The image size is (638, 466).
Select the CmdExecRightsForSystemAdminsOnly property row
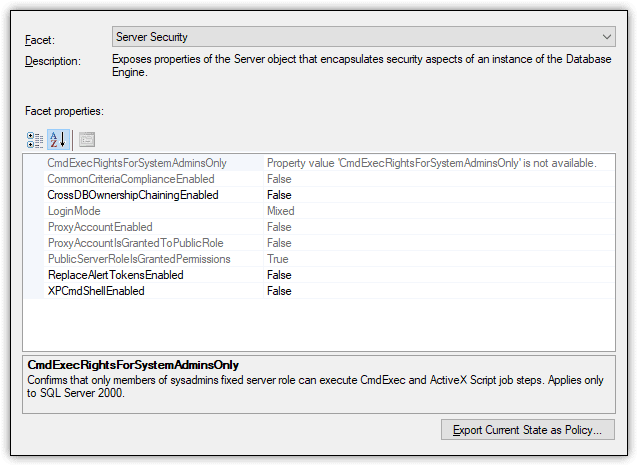click(x=319, y=163)
